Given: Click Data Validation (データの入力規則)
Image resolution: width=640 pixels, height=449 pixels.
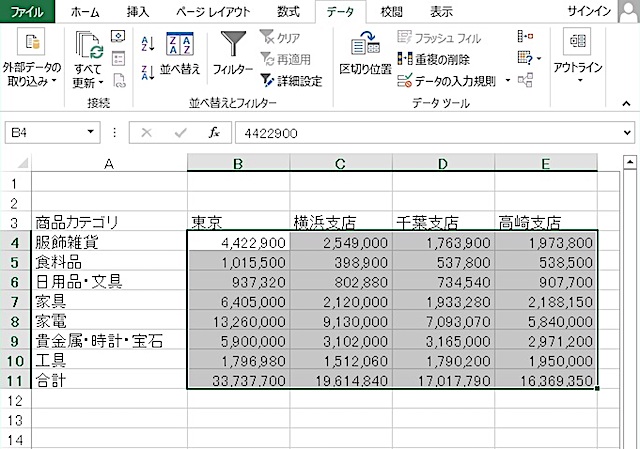Looking at the screenshot, I should tap(447, 81).
